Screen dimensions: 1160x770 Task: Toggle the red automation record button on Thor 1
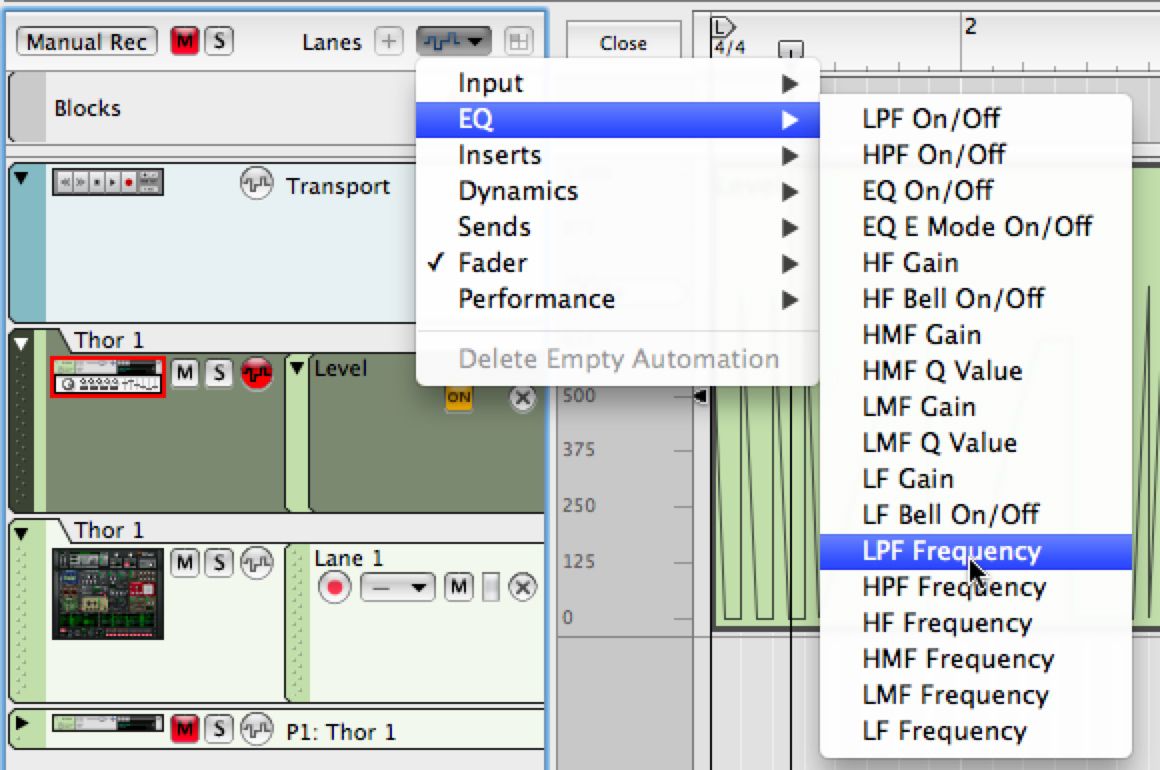(x=257, y=373)
